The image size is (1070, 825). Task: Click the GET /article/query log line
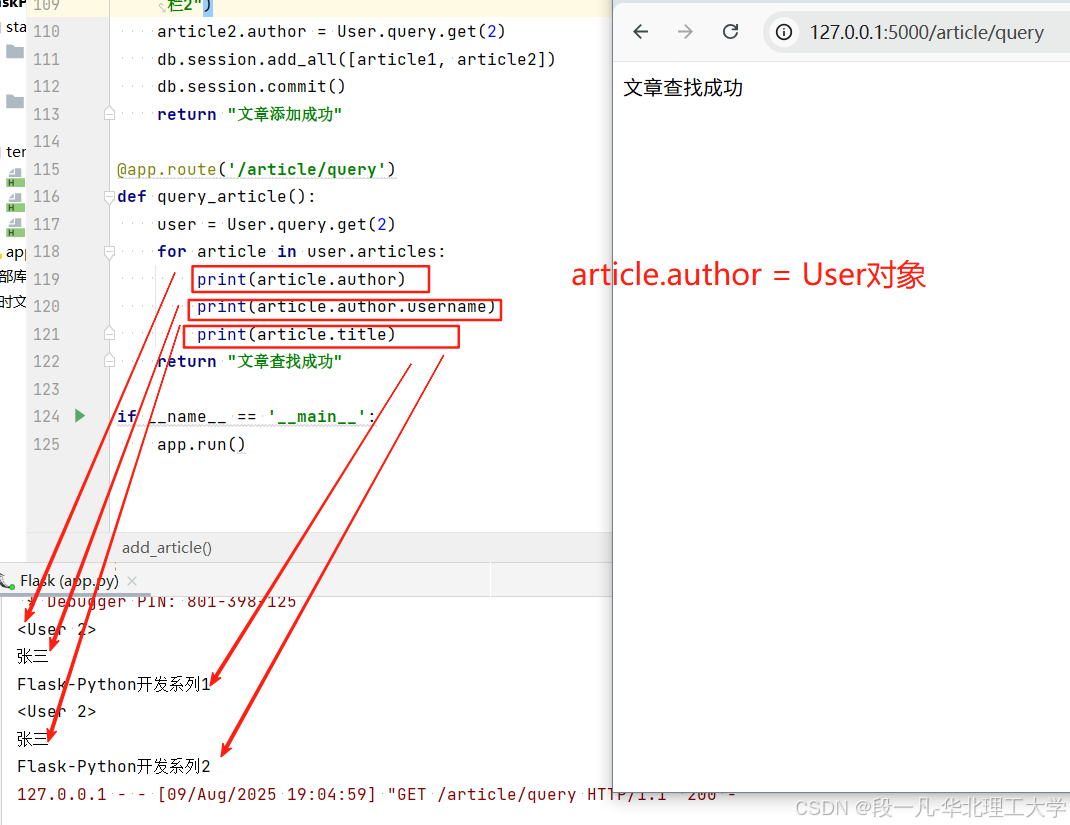pos(375,794)
